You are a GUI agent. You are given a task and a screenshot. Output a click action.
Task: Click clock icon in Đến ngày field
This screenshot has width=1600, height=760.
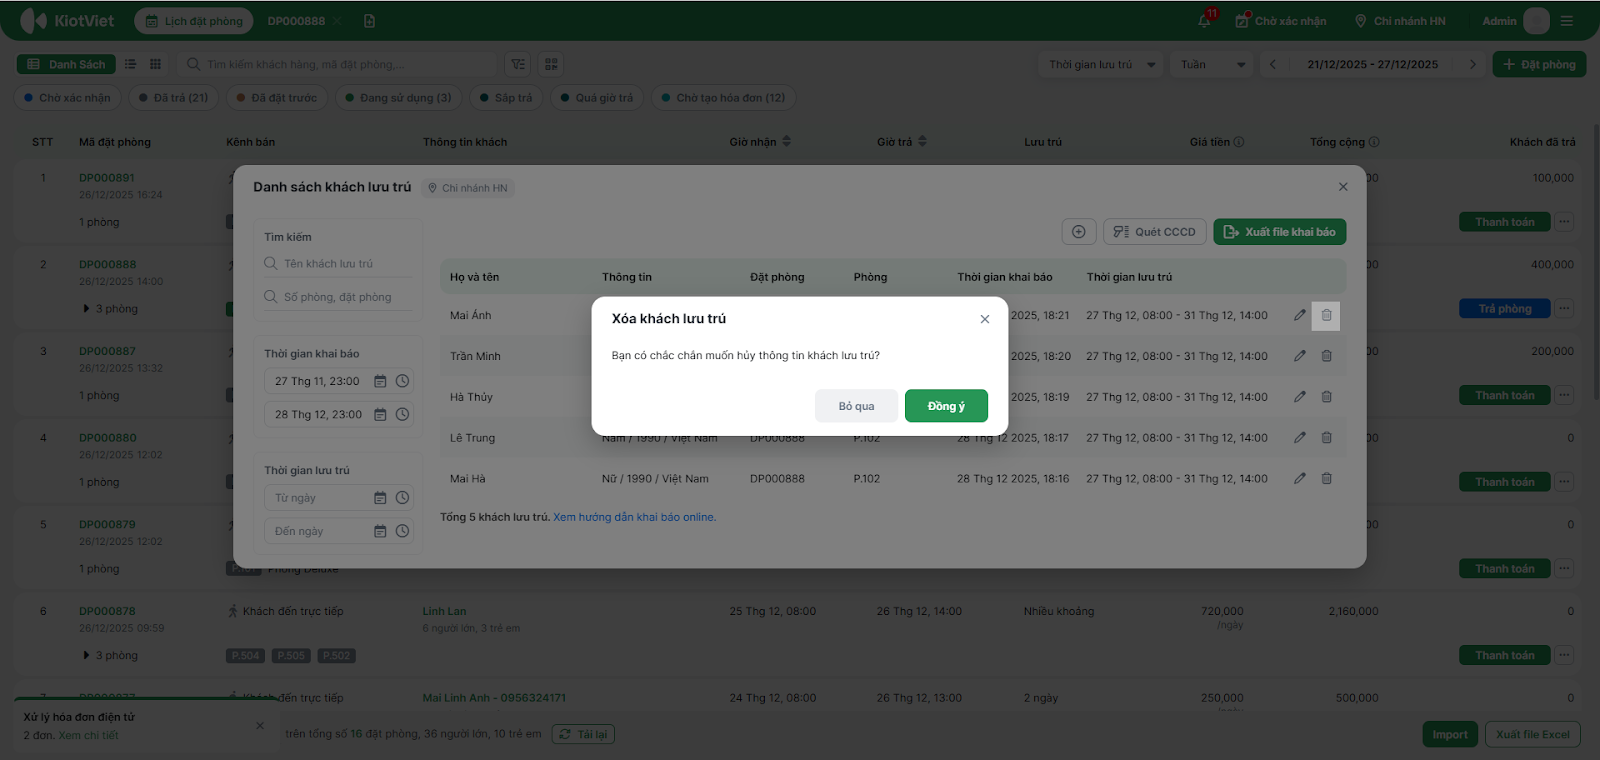pyautogui.click(x=402, y=531)
